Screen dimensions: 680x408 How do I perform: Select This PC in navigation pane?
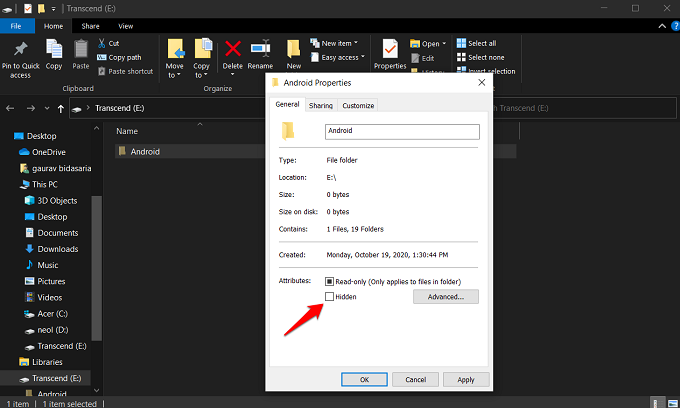click(x=39, y=184)
